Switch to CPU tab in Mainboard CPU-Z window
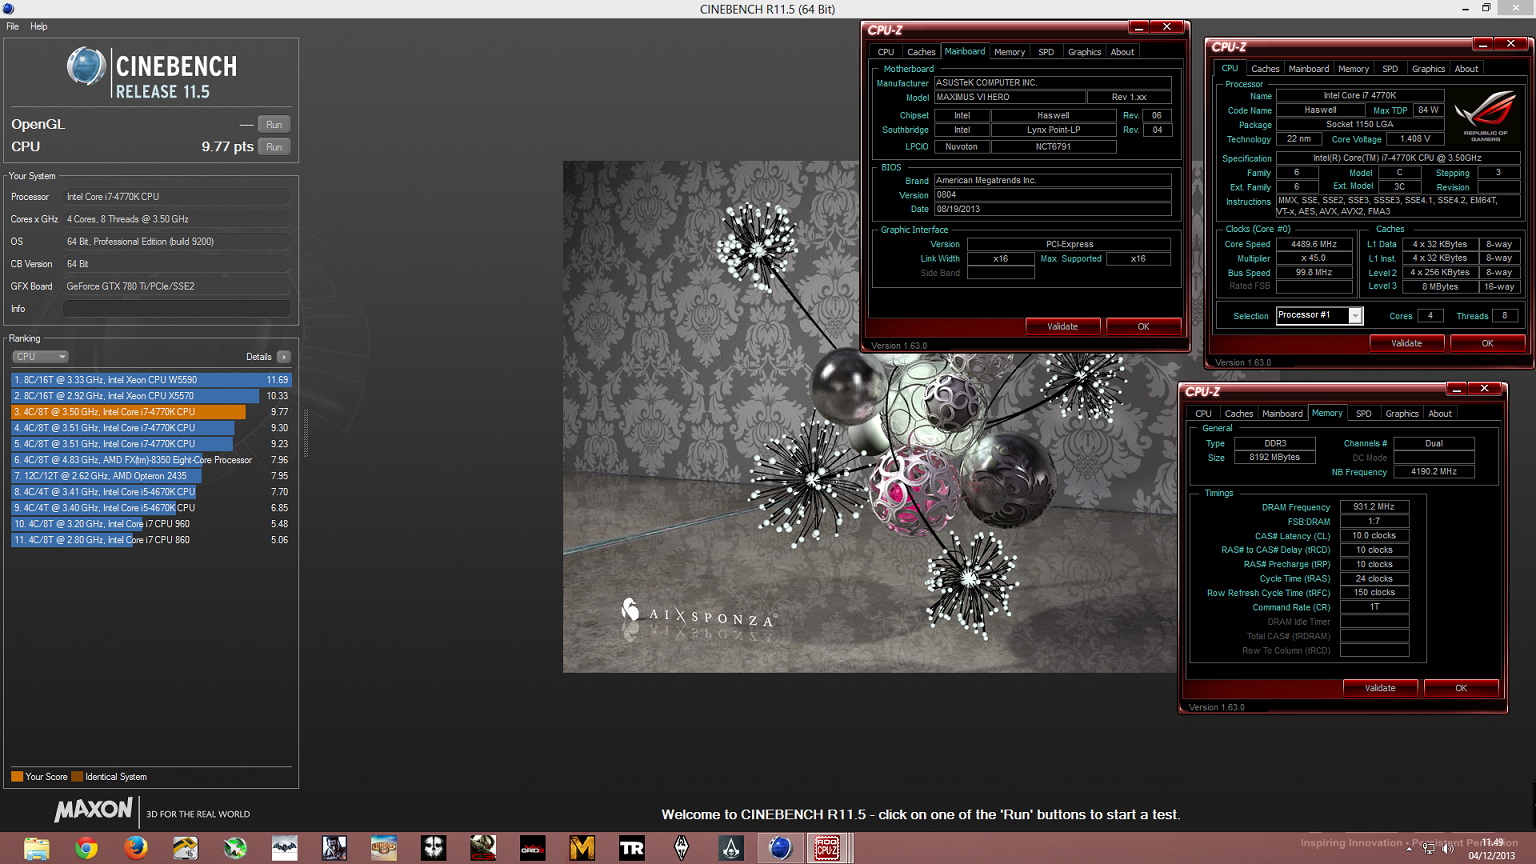Image resolution: width=1536 pixels, height=864 pixels. tap(886, 52)
